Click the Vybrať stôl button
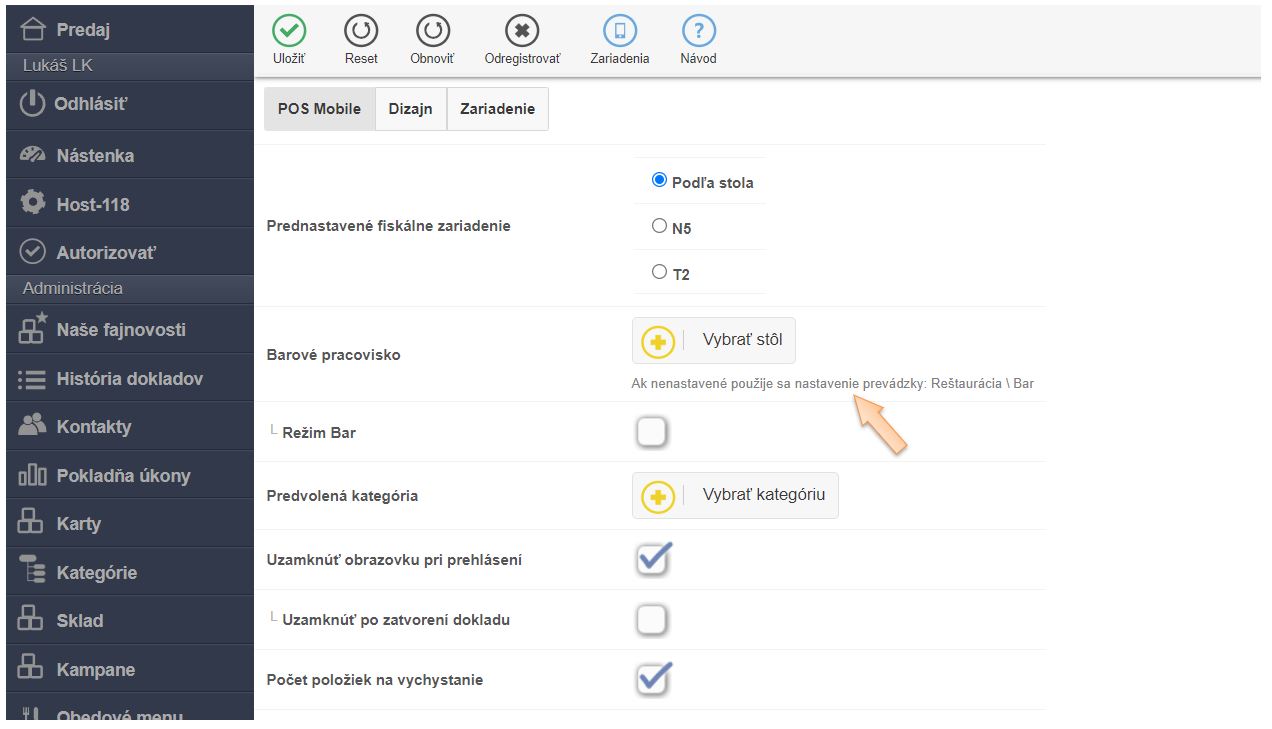Image resolution: width=1272 pixels, height=729 pixels. click(x=714, y=340)
